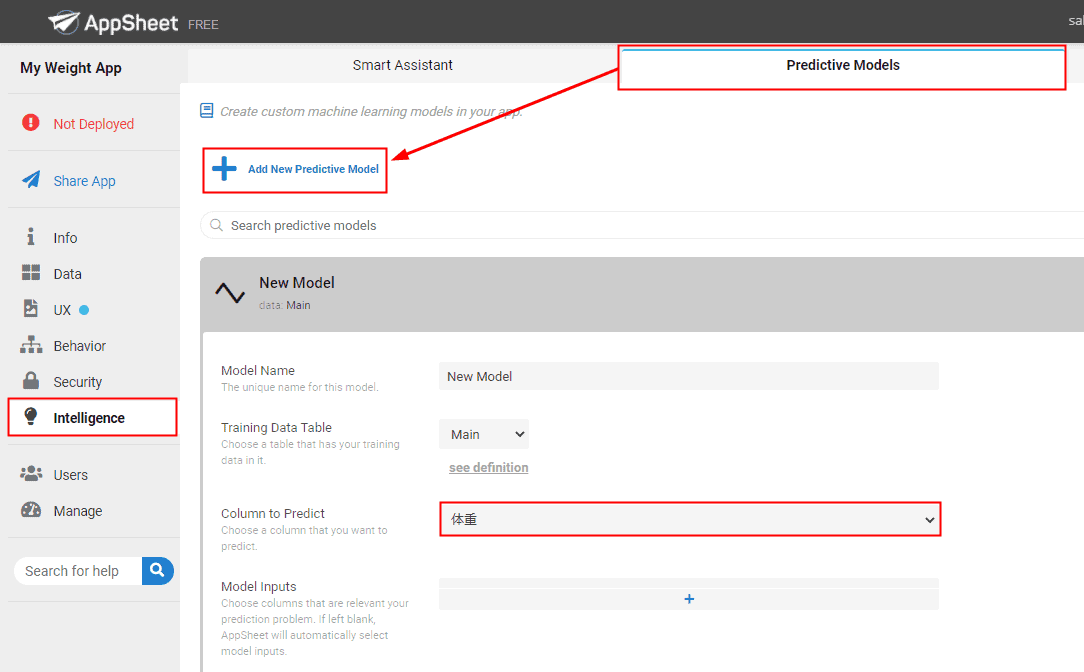Click the Info sidebar icon

pos(30,237)
